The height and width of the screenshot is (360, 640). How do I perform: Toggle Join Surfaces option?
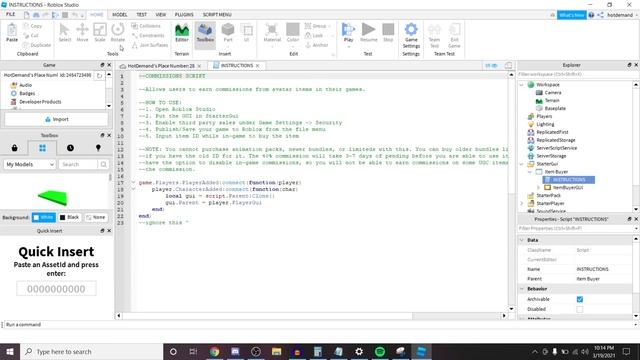[149, 45]
